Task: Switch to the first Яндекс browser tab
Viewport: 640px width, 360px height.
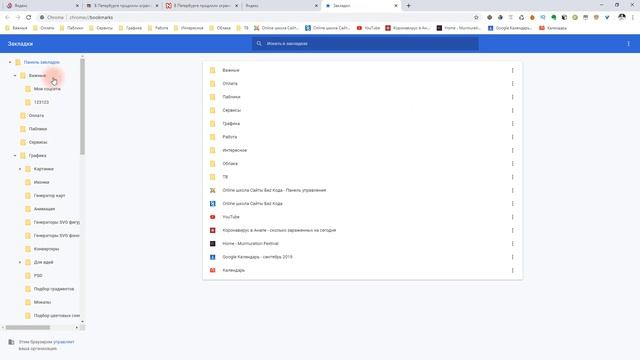Action: click(x=43, y=6)
